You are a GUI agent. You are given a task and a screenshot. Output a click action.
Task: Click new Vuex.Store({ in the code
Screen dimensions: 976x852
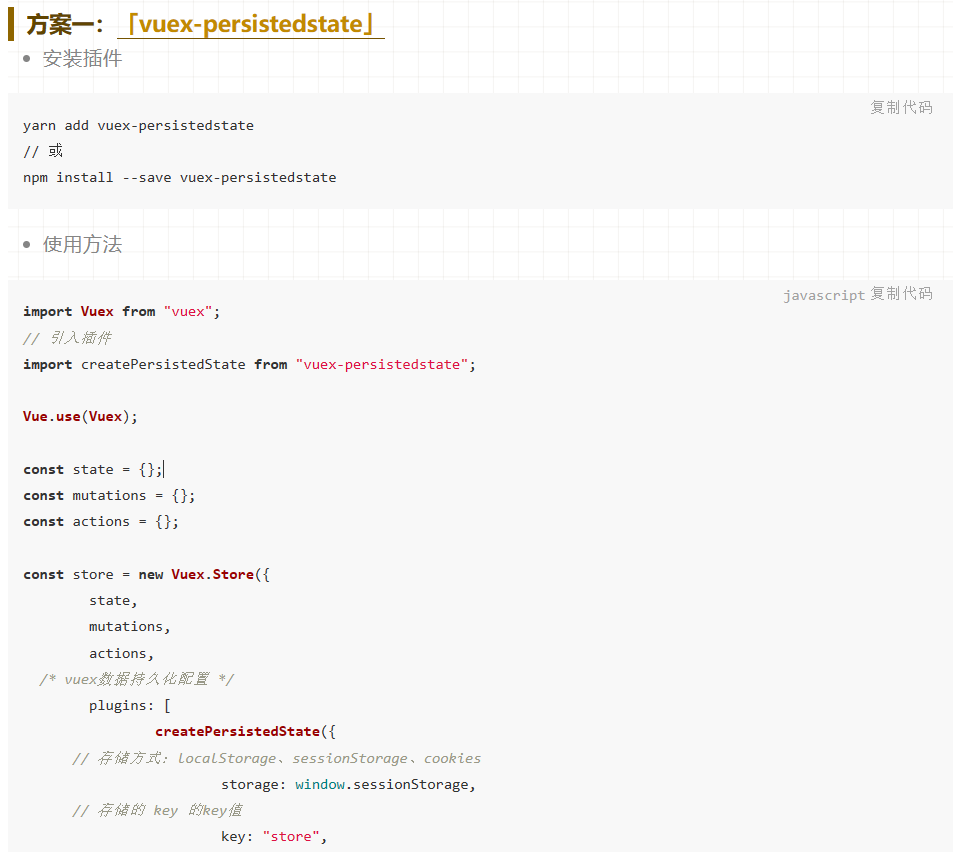click(x=204, y=574)
